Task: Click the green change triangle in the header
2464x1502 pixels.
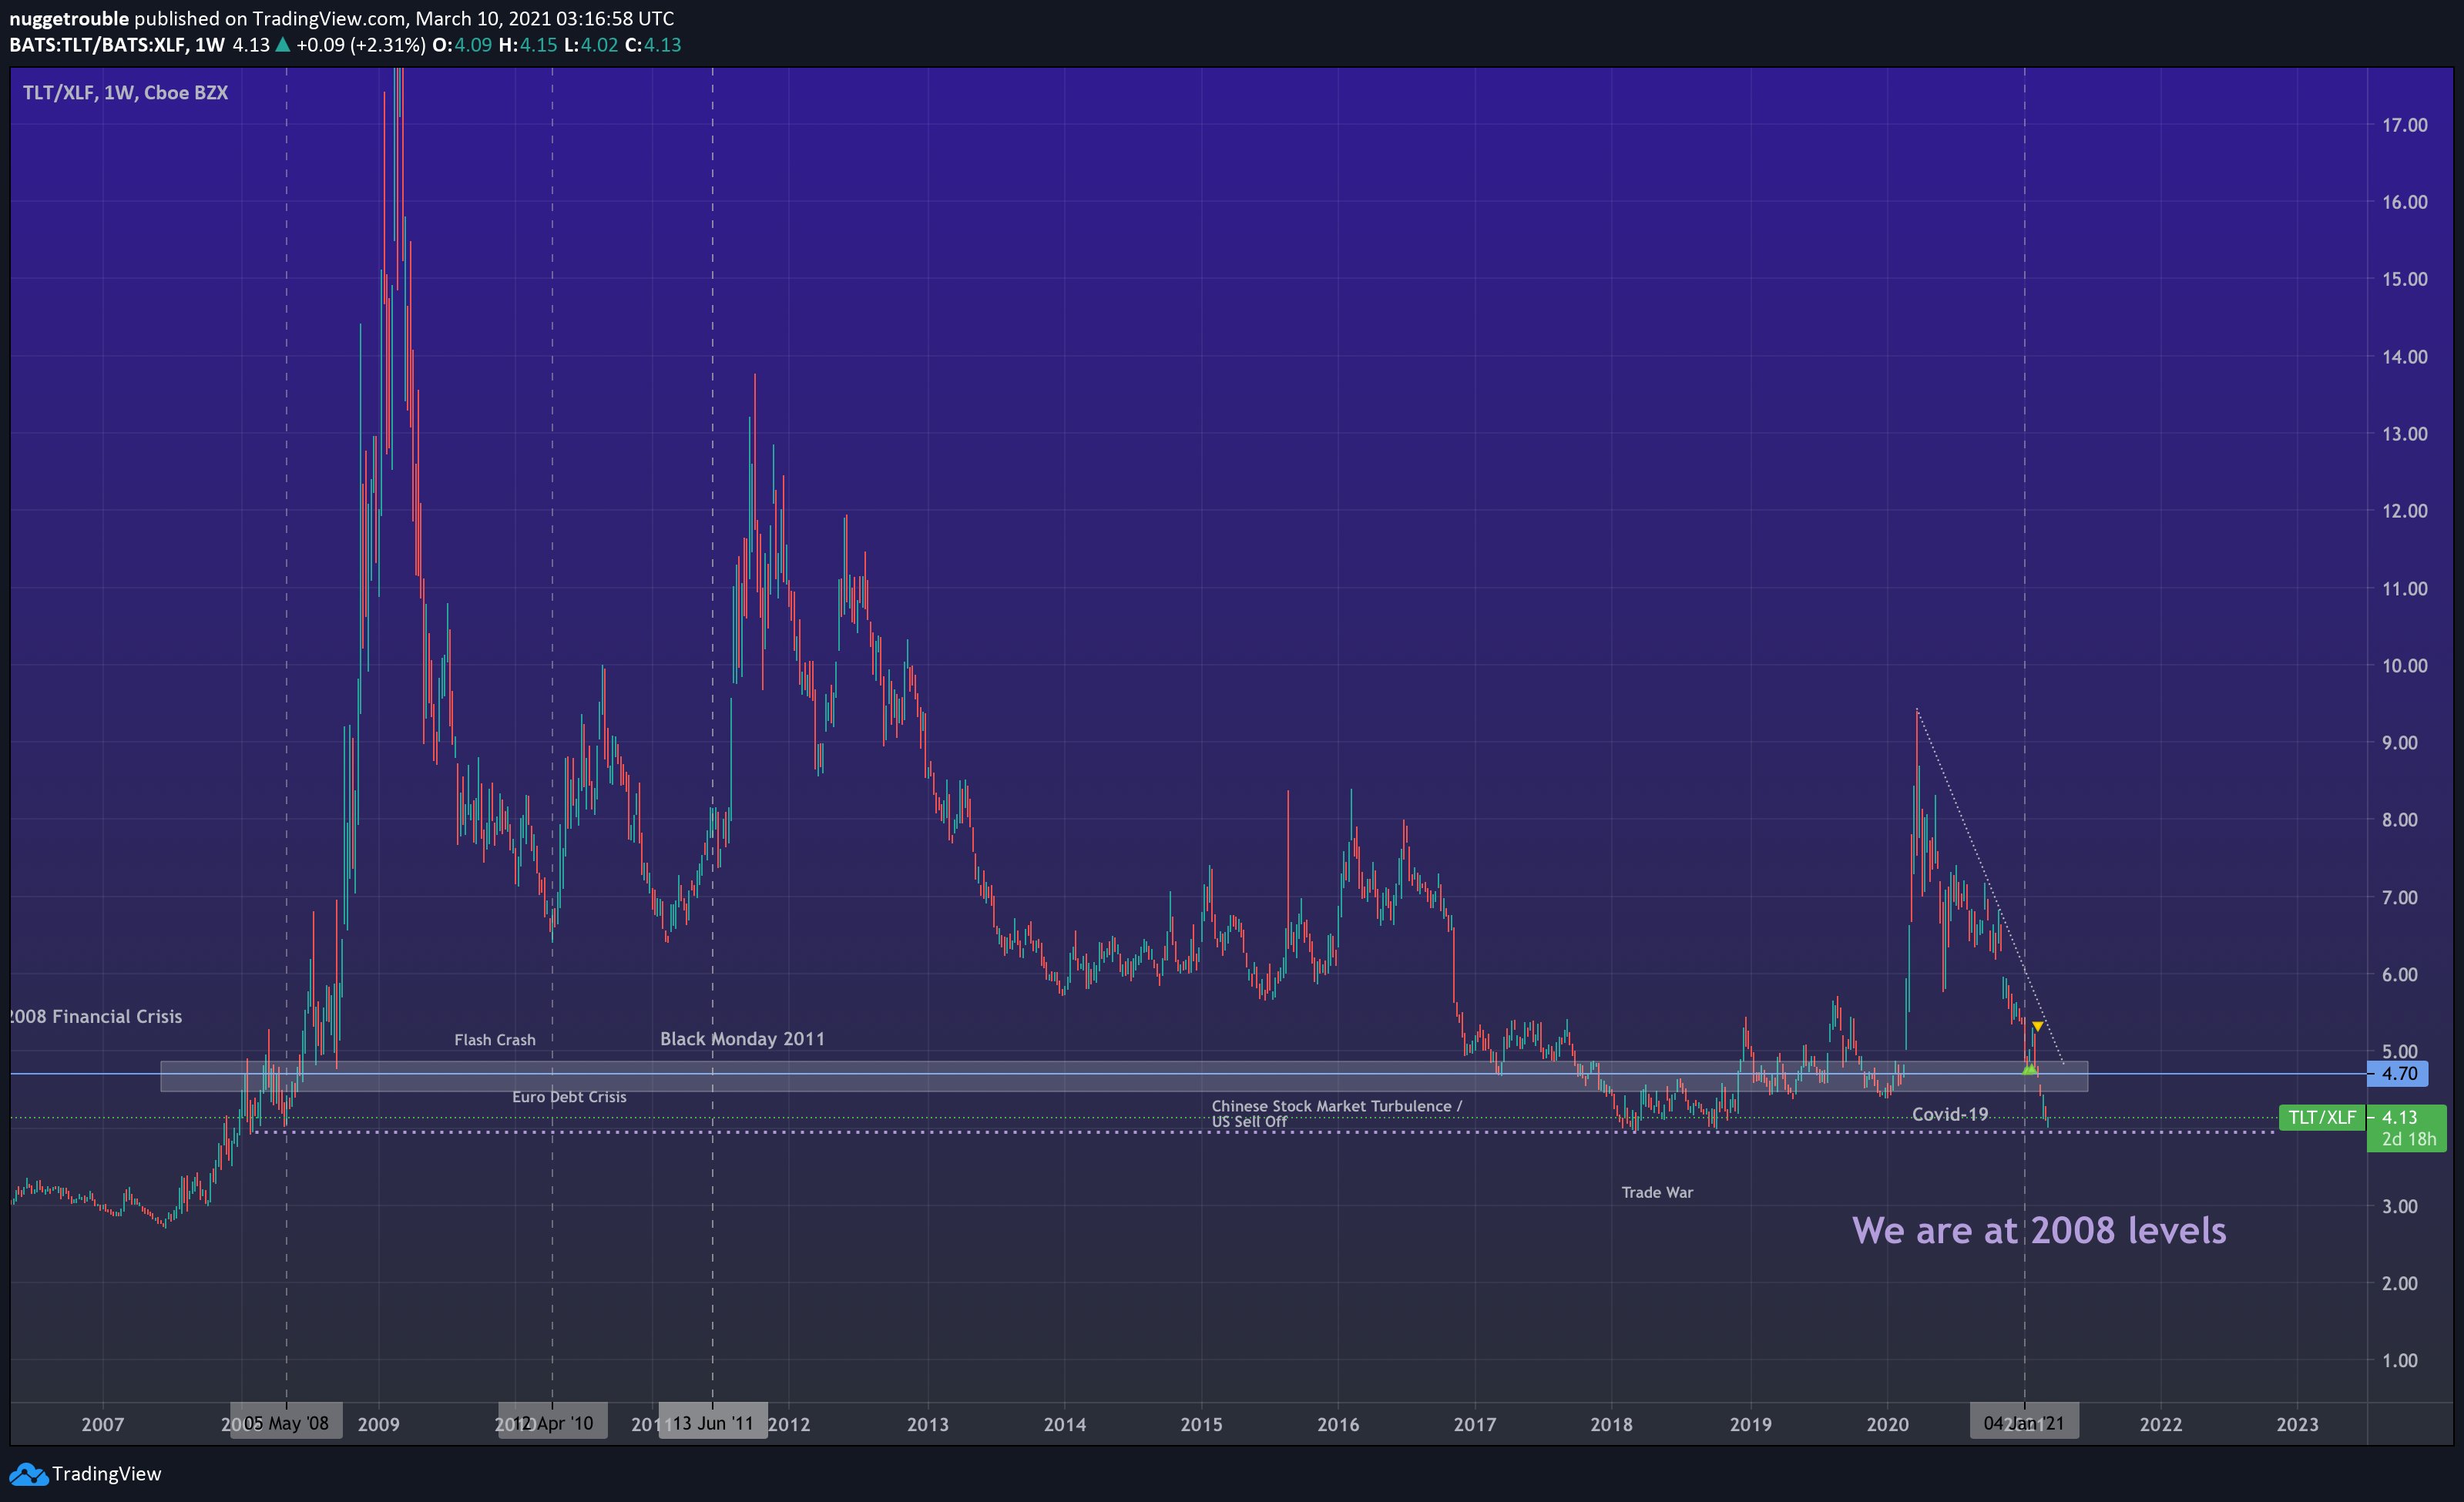Action: (x=283, y=45)
